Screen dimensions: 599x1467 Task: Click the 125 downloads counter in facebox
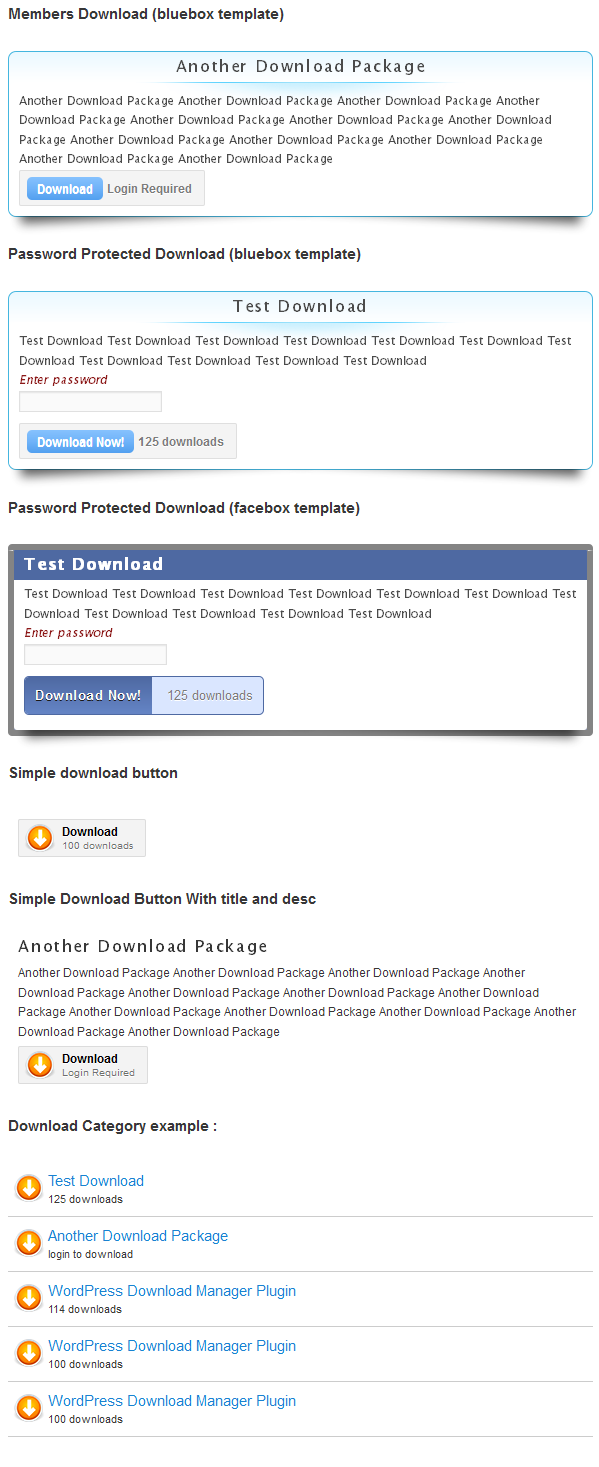coord(209,695)
